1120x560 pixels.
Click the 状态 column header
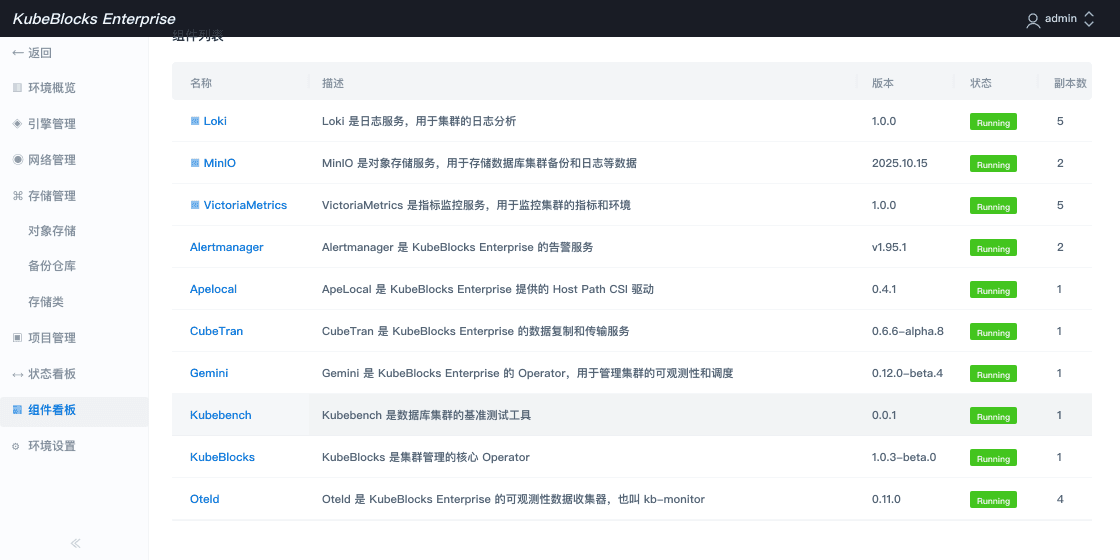click(x=981, y=83)
